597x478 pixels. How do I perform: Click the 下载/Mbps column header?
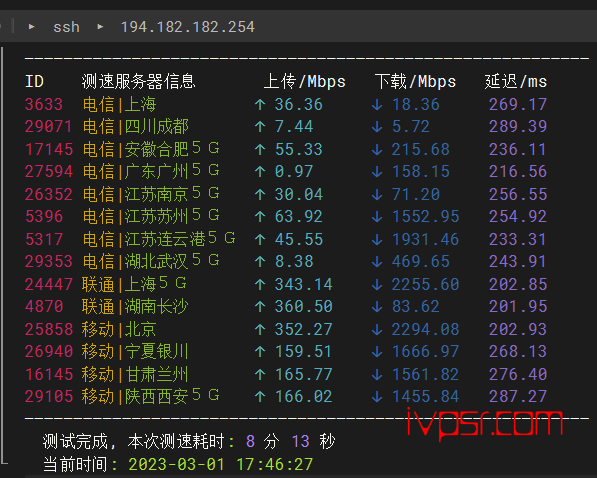click(x=415, y=82)
